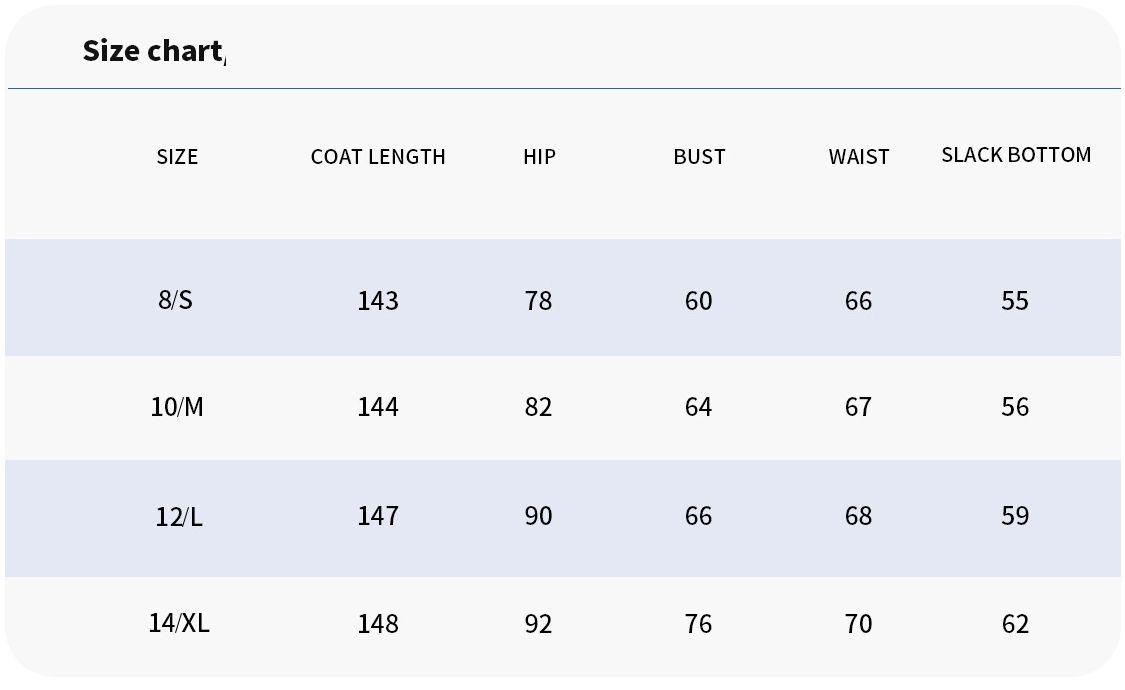Select the SLACK BOTTOM column header
The width and height of the screenshot is (1125, 690).
tap(1016, 155)
